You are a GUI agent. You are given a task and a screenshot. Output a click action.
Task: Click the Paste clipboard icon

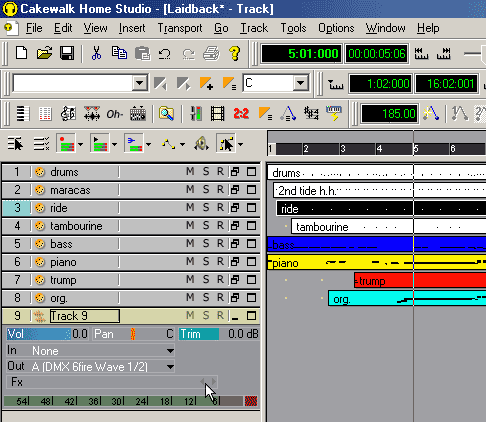click(x=142, y=53)
